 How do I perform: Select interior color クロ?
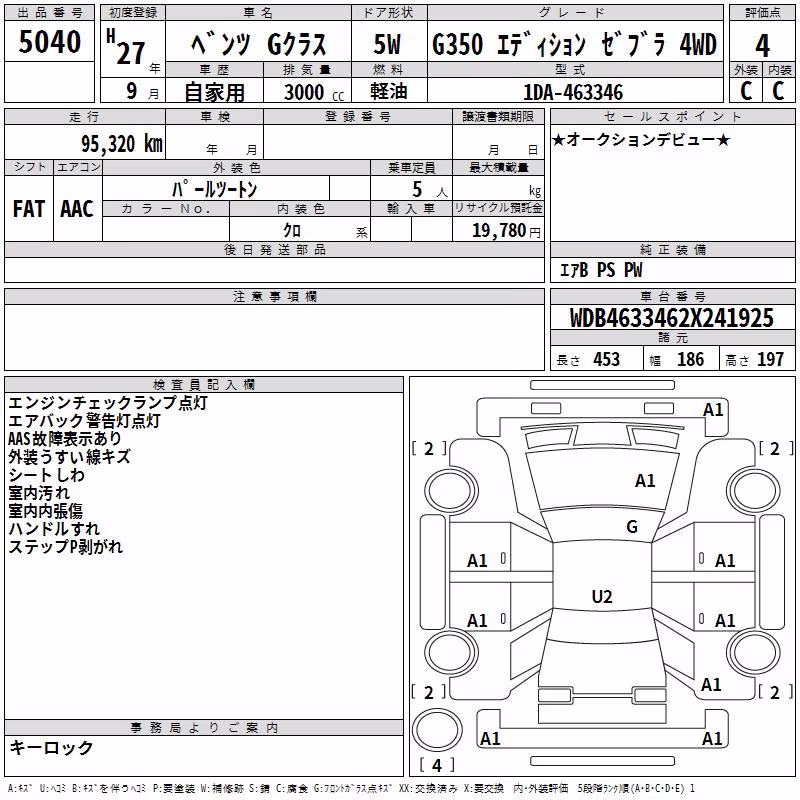(292, 231)
